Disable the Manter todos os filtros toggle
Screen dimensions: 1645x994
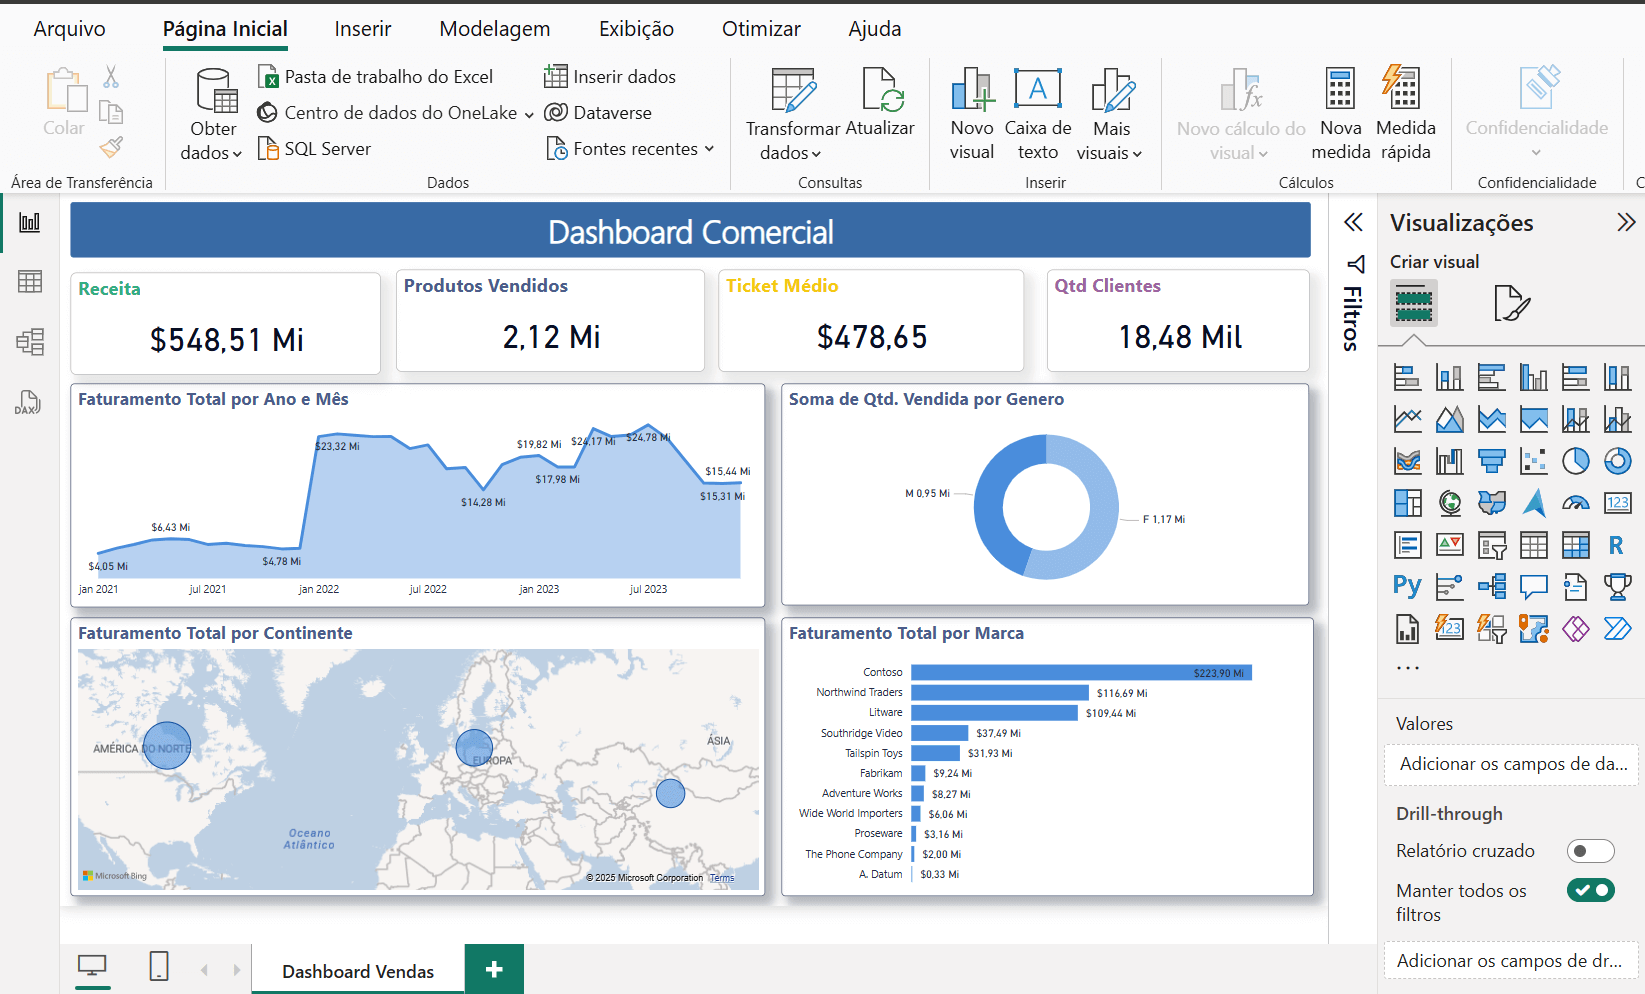[1590, 889]
